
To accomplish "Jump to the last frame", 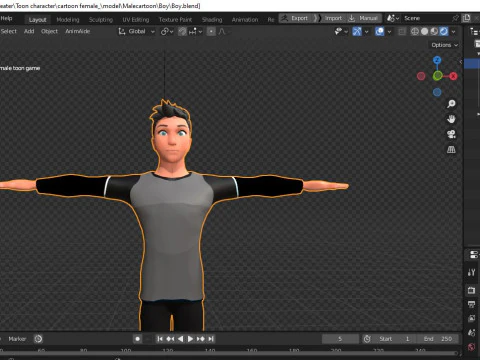I will (211, 339).
